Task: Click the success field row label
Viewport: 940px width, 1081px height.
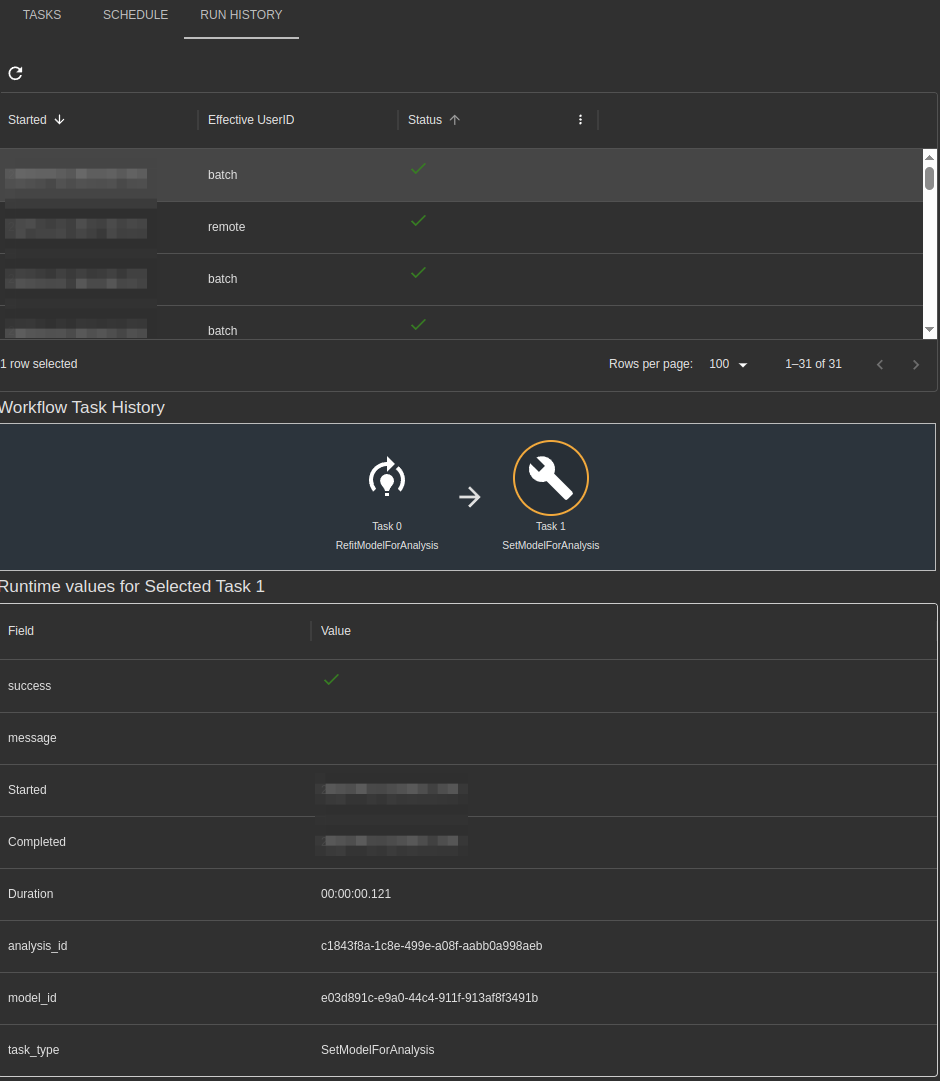Action: [30, 686]
